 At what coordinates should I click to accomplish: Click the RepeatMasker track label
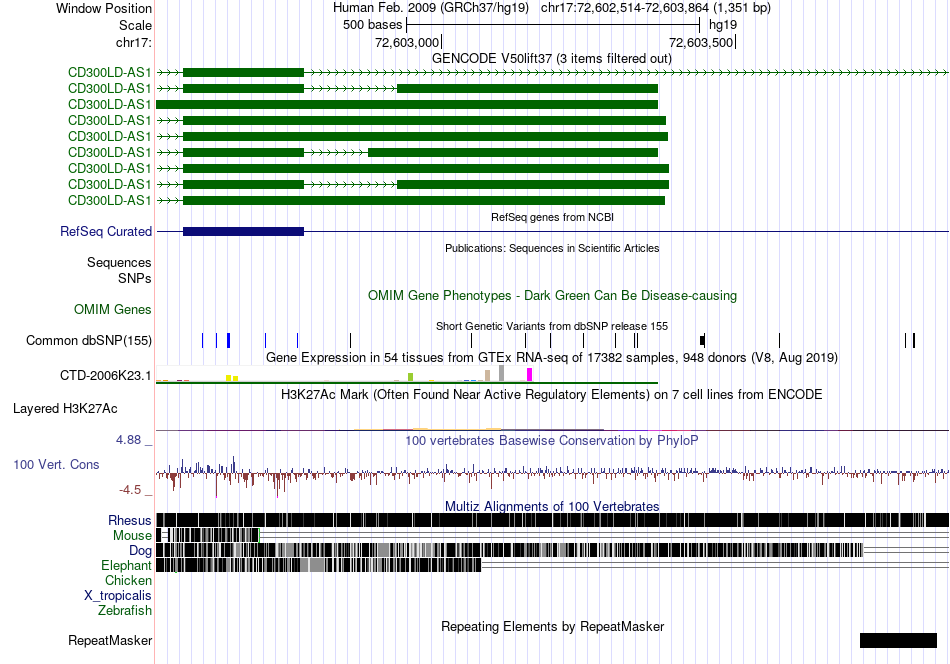tap(110, 641)
